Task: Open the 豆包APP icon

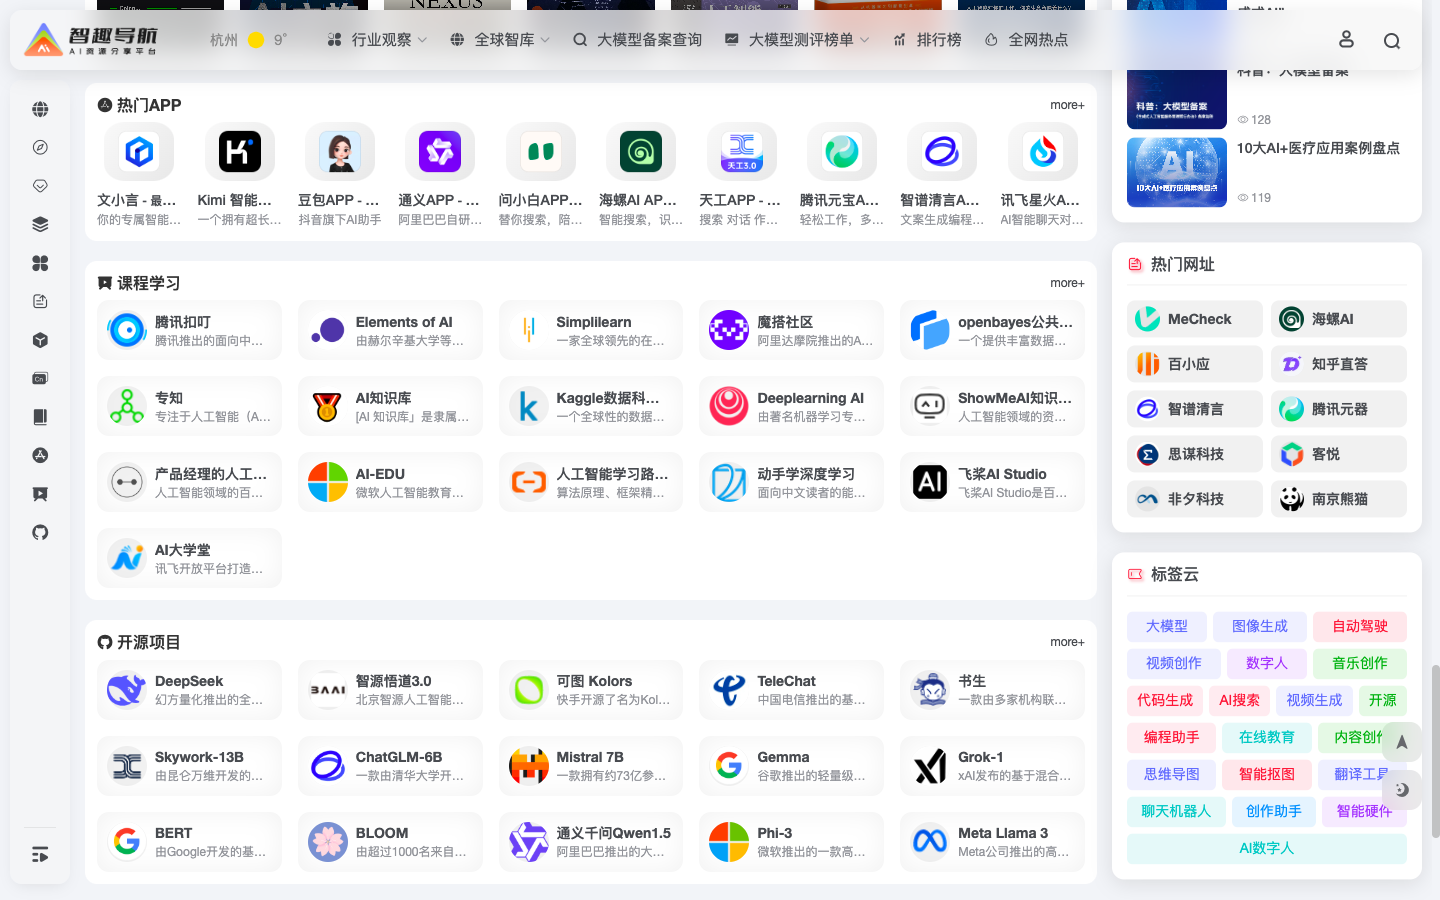Action: click(340, 152)
